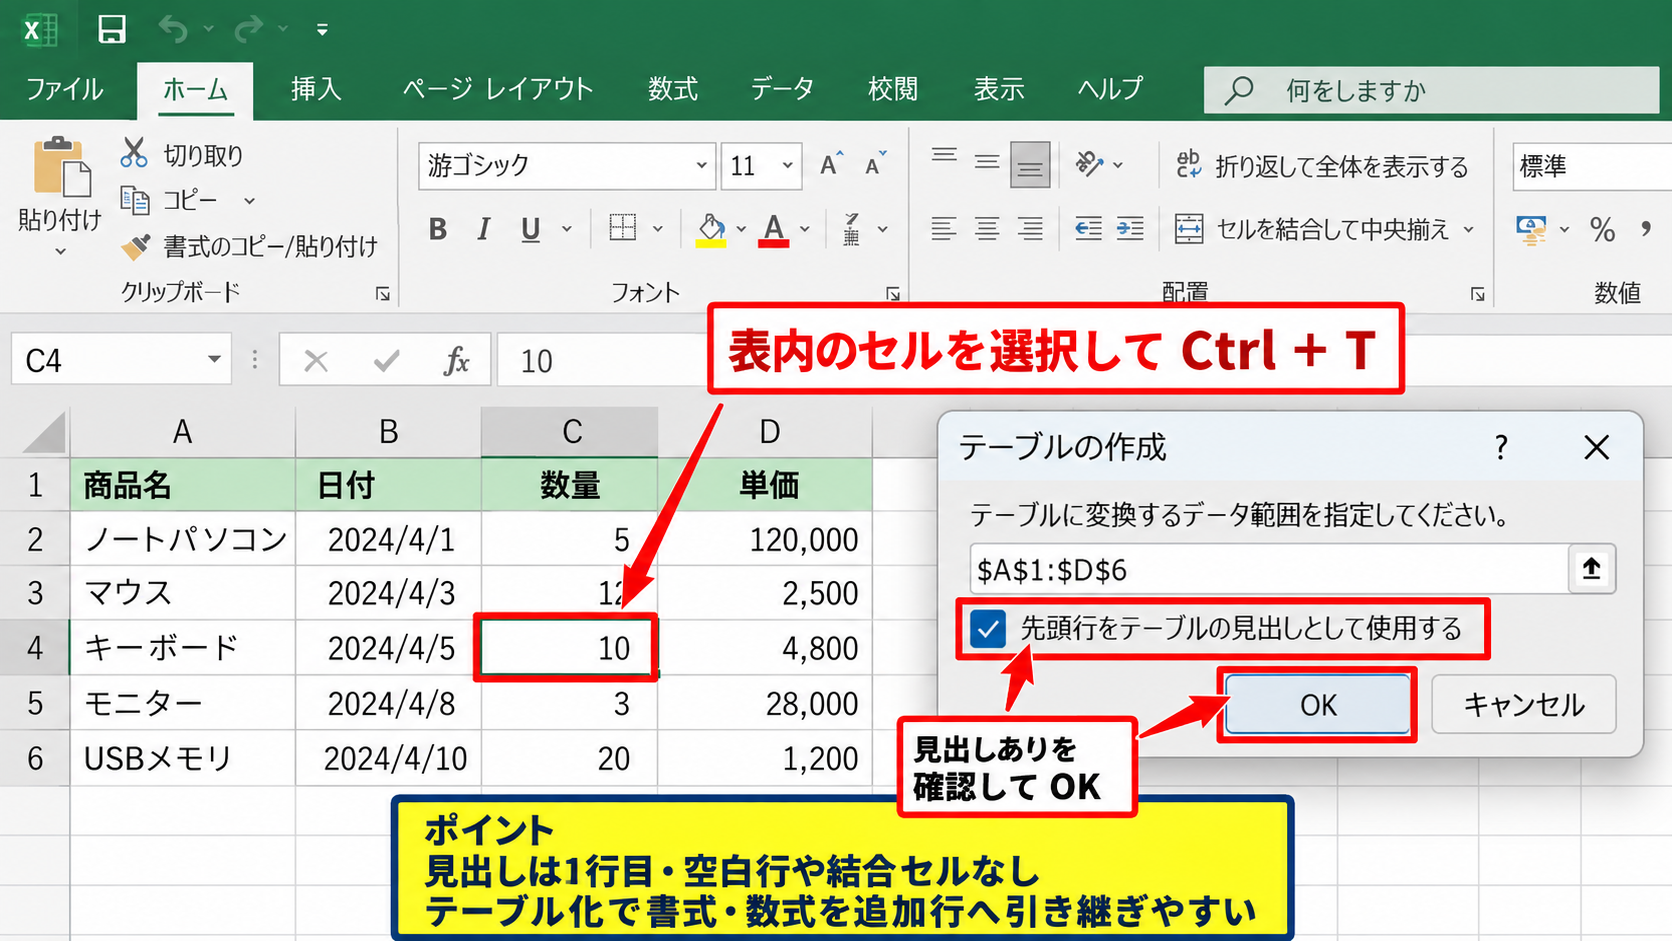Click the Name Box showing C4

click(120, 360)
